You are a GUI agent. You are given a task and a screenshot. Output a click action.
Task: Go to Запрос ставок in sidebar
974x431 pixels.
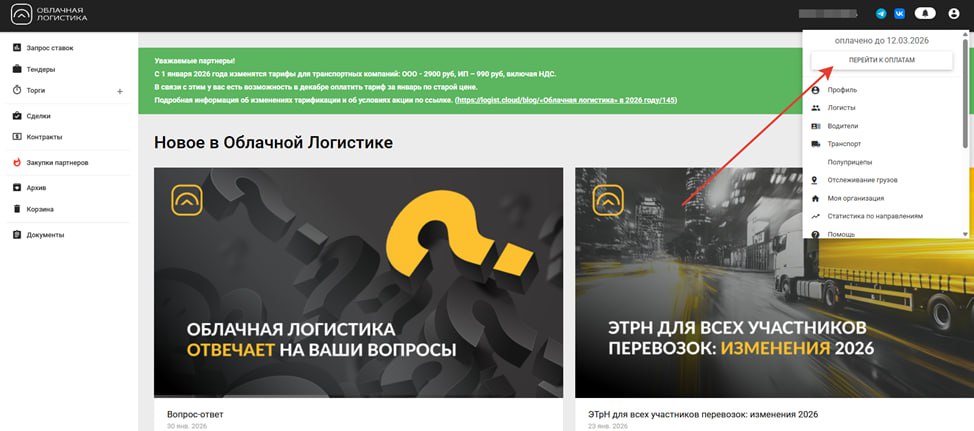(x=50, y=48)
